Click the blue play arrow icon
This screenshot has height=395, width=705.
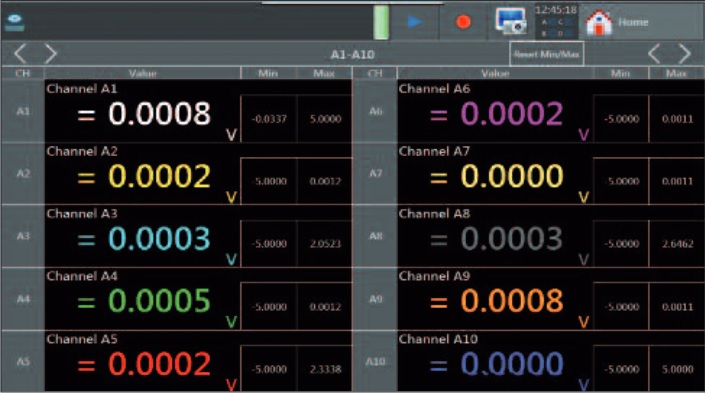click(414, 22)
